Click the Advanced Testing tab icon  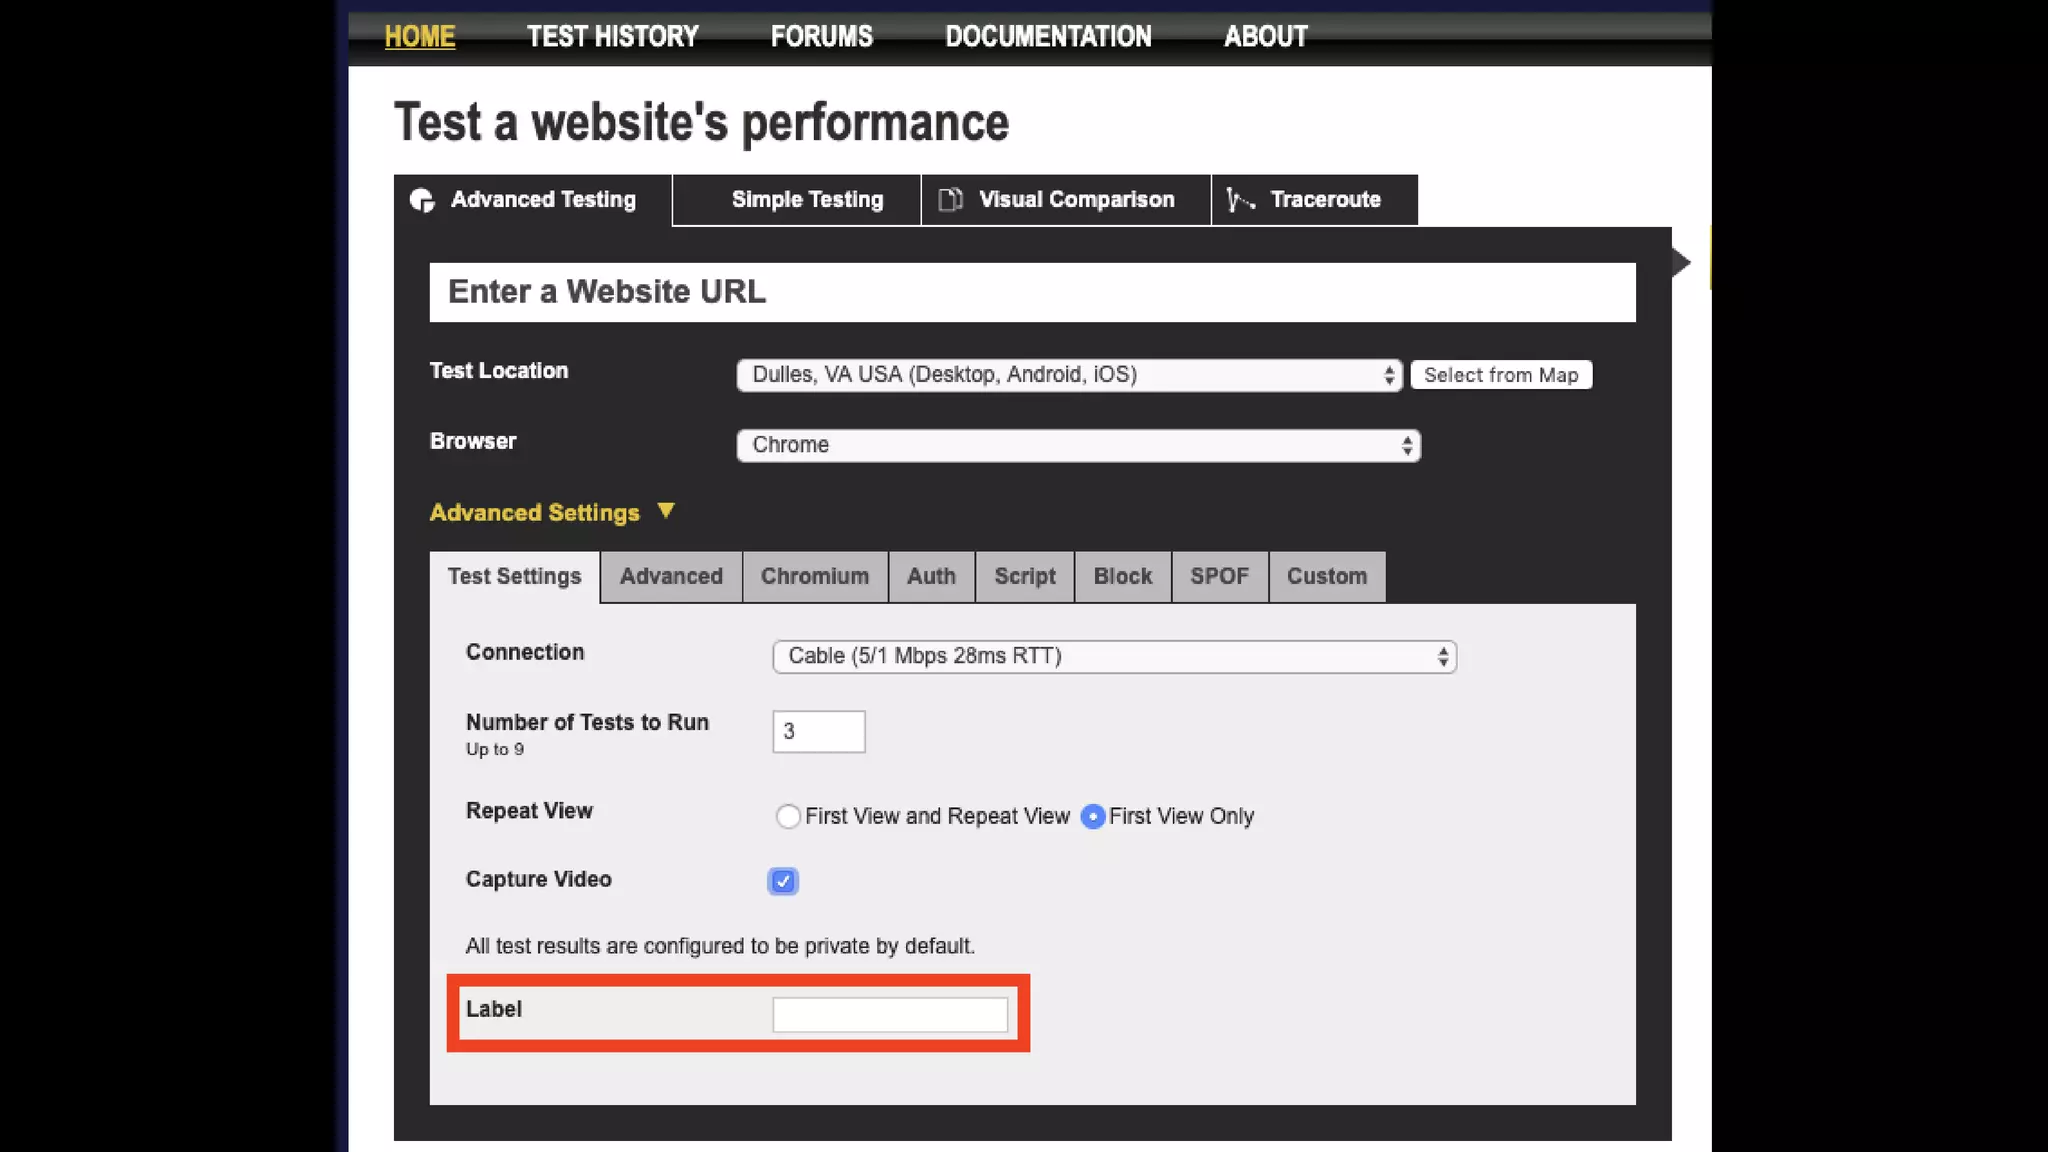click(422, 200)
